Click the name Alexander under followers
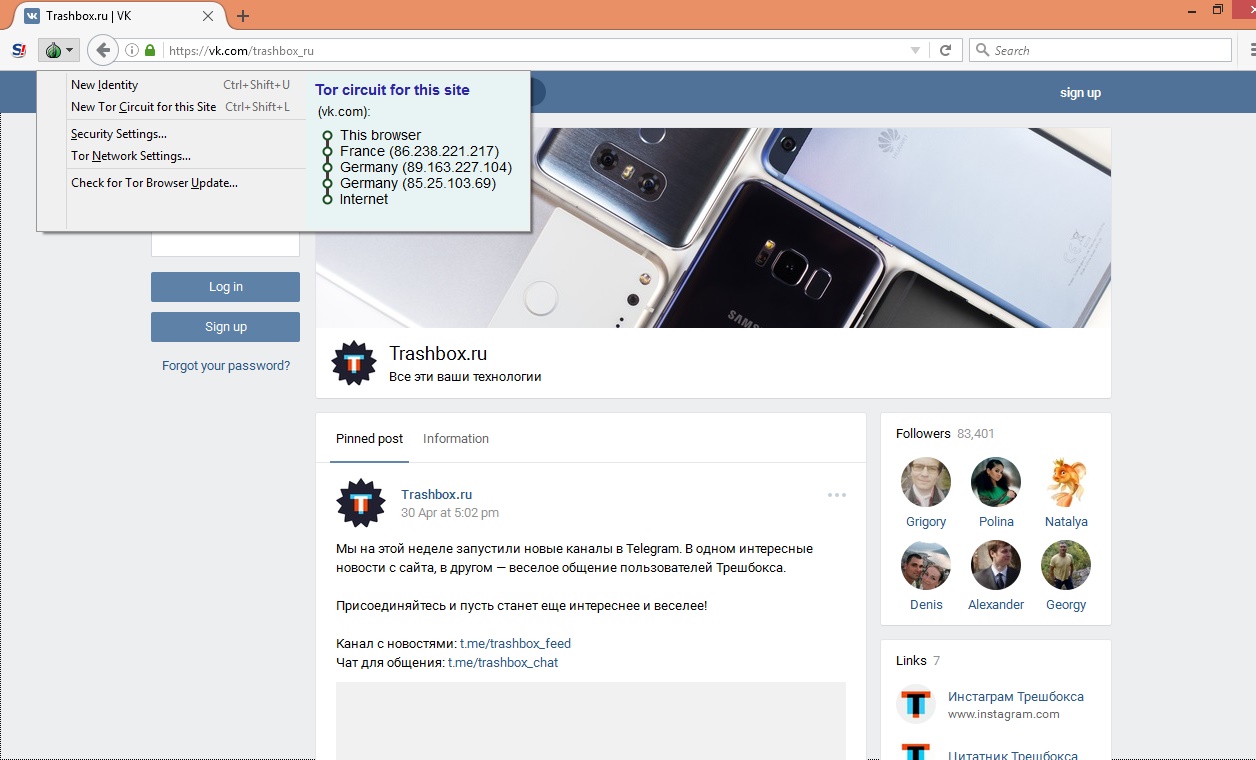 (996, 605)
